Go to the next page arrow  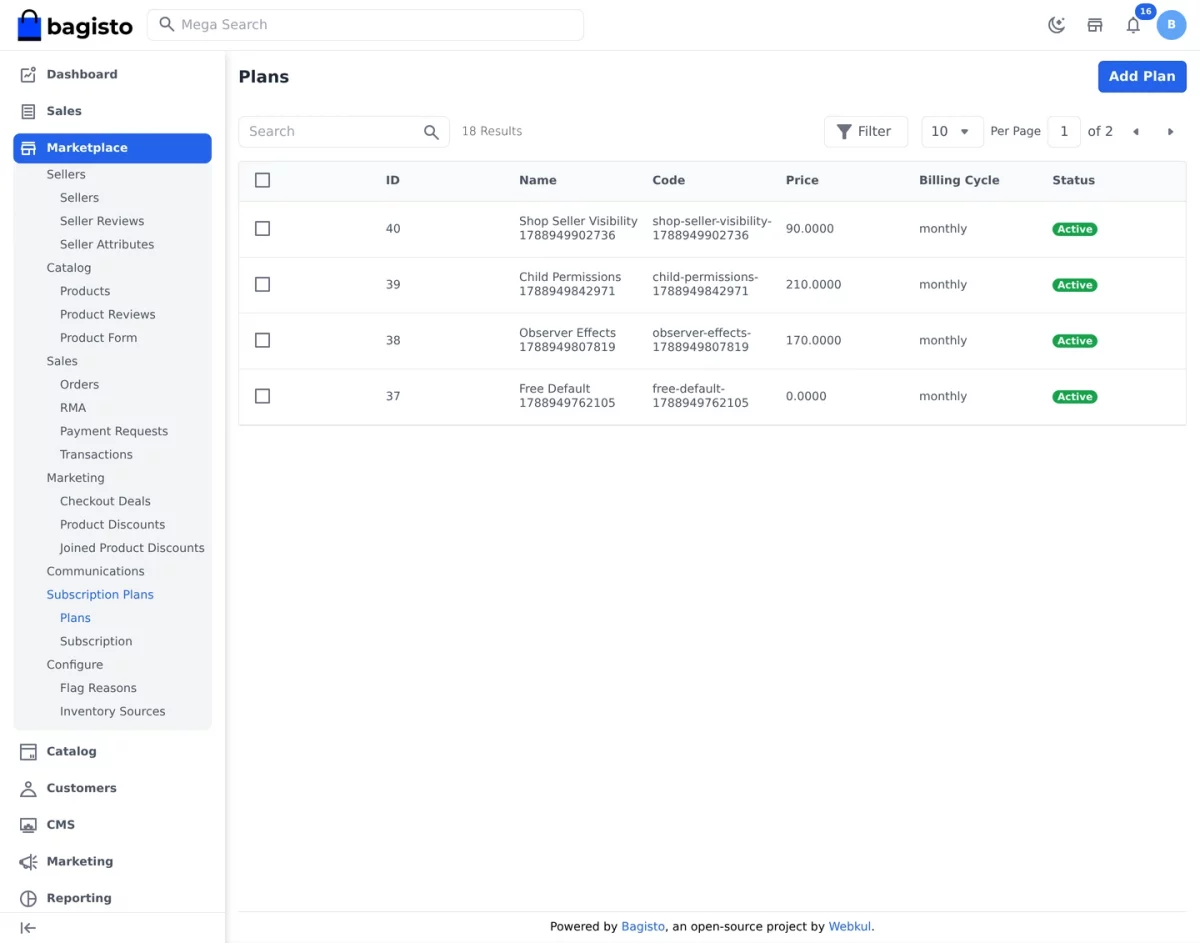[1170, 132]
